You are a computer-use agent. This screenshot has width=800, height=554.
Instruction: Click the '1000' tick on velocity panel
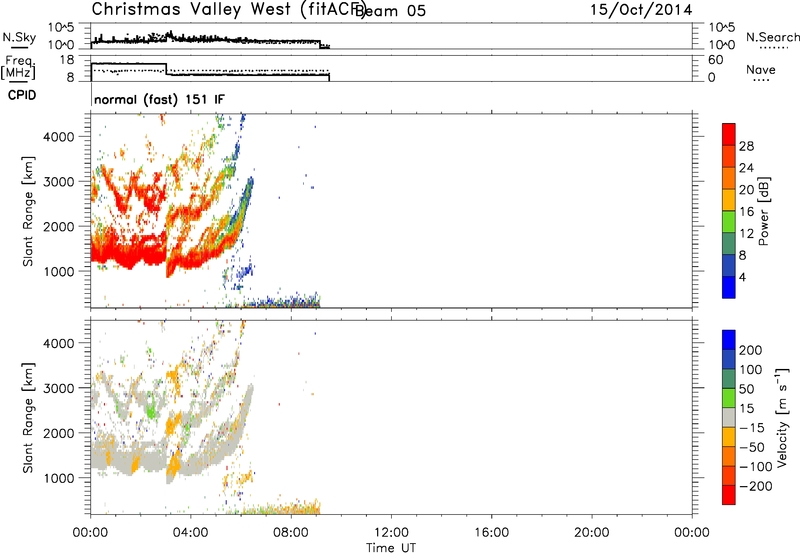pyautogui.click(x=59, y=478)
